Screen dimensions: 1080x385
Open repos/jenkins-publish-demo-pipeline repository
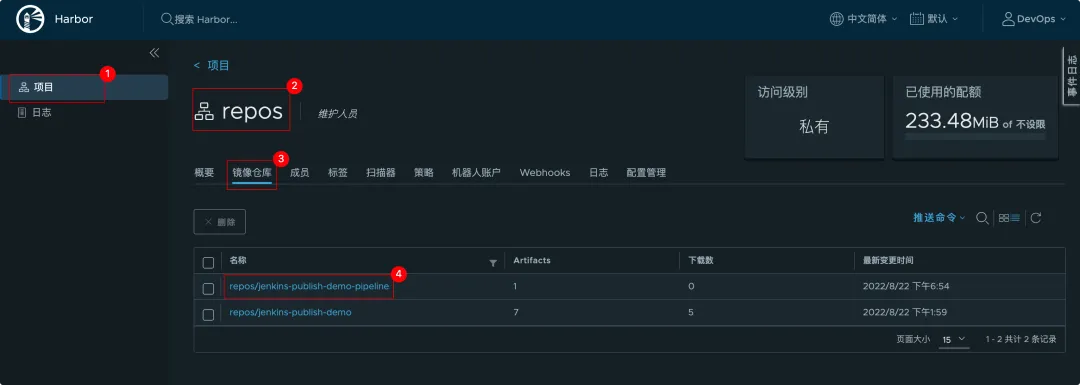[309, 286]
